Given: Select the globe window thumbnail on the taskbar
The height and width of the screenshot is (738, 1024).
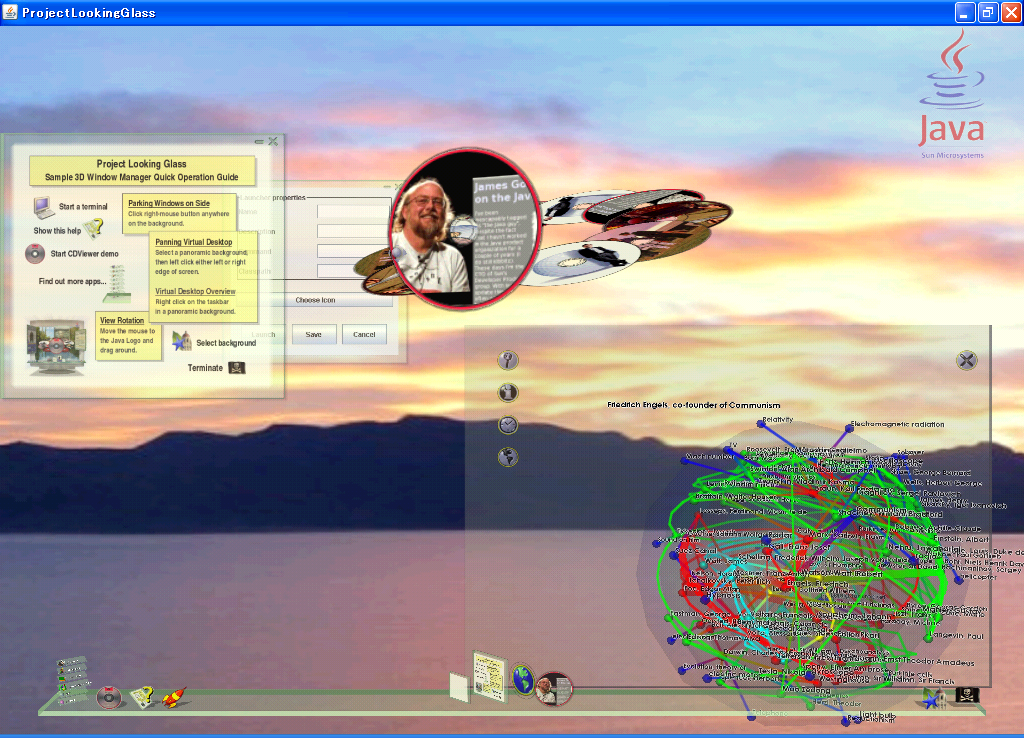Looking at the screenshot, I should point(522,680).
